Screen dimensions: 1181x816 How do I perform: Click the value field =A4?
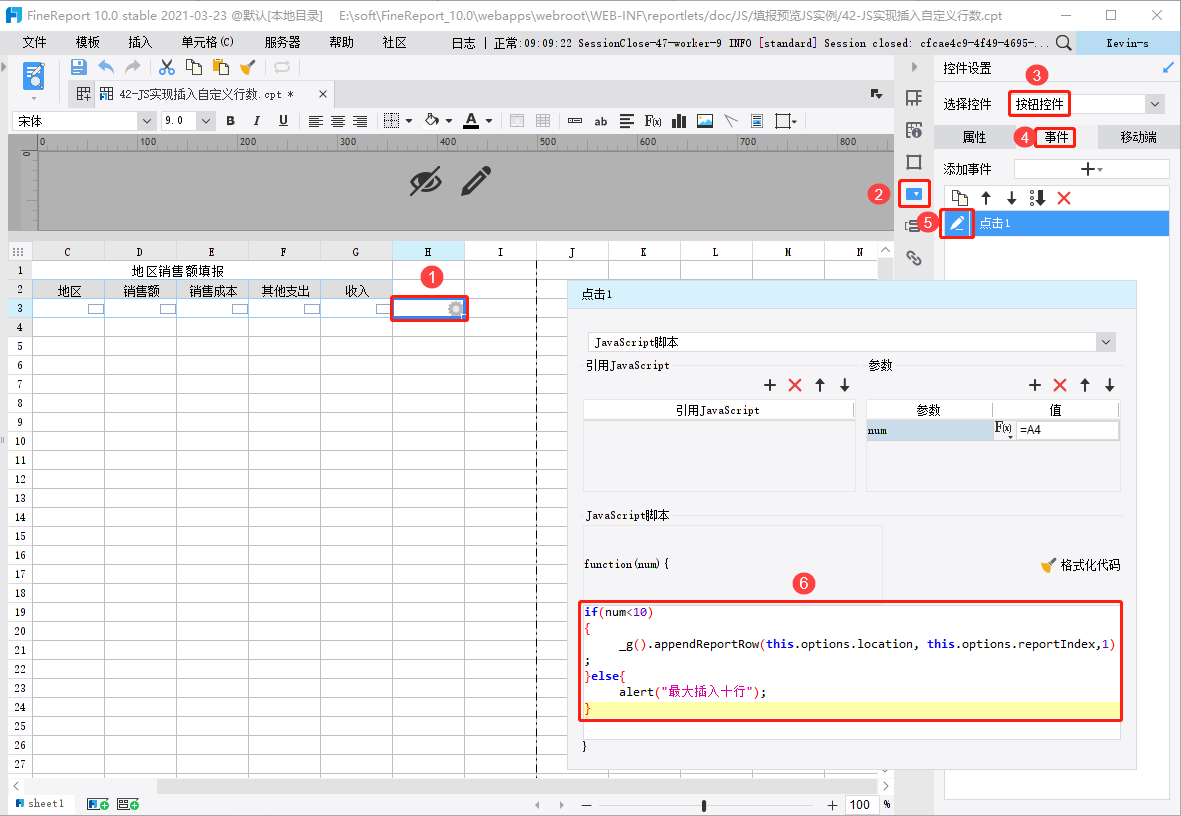[x=1067, y=430]
